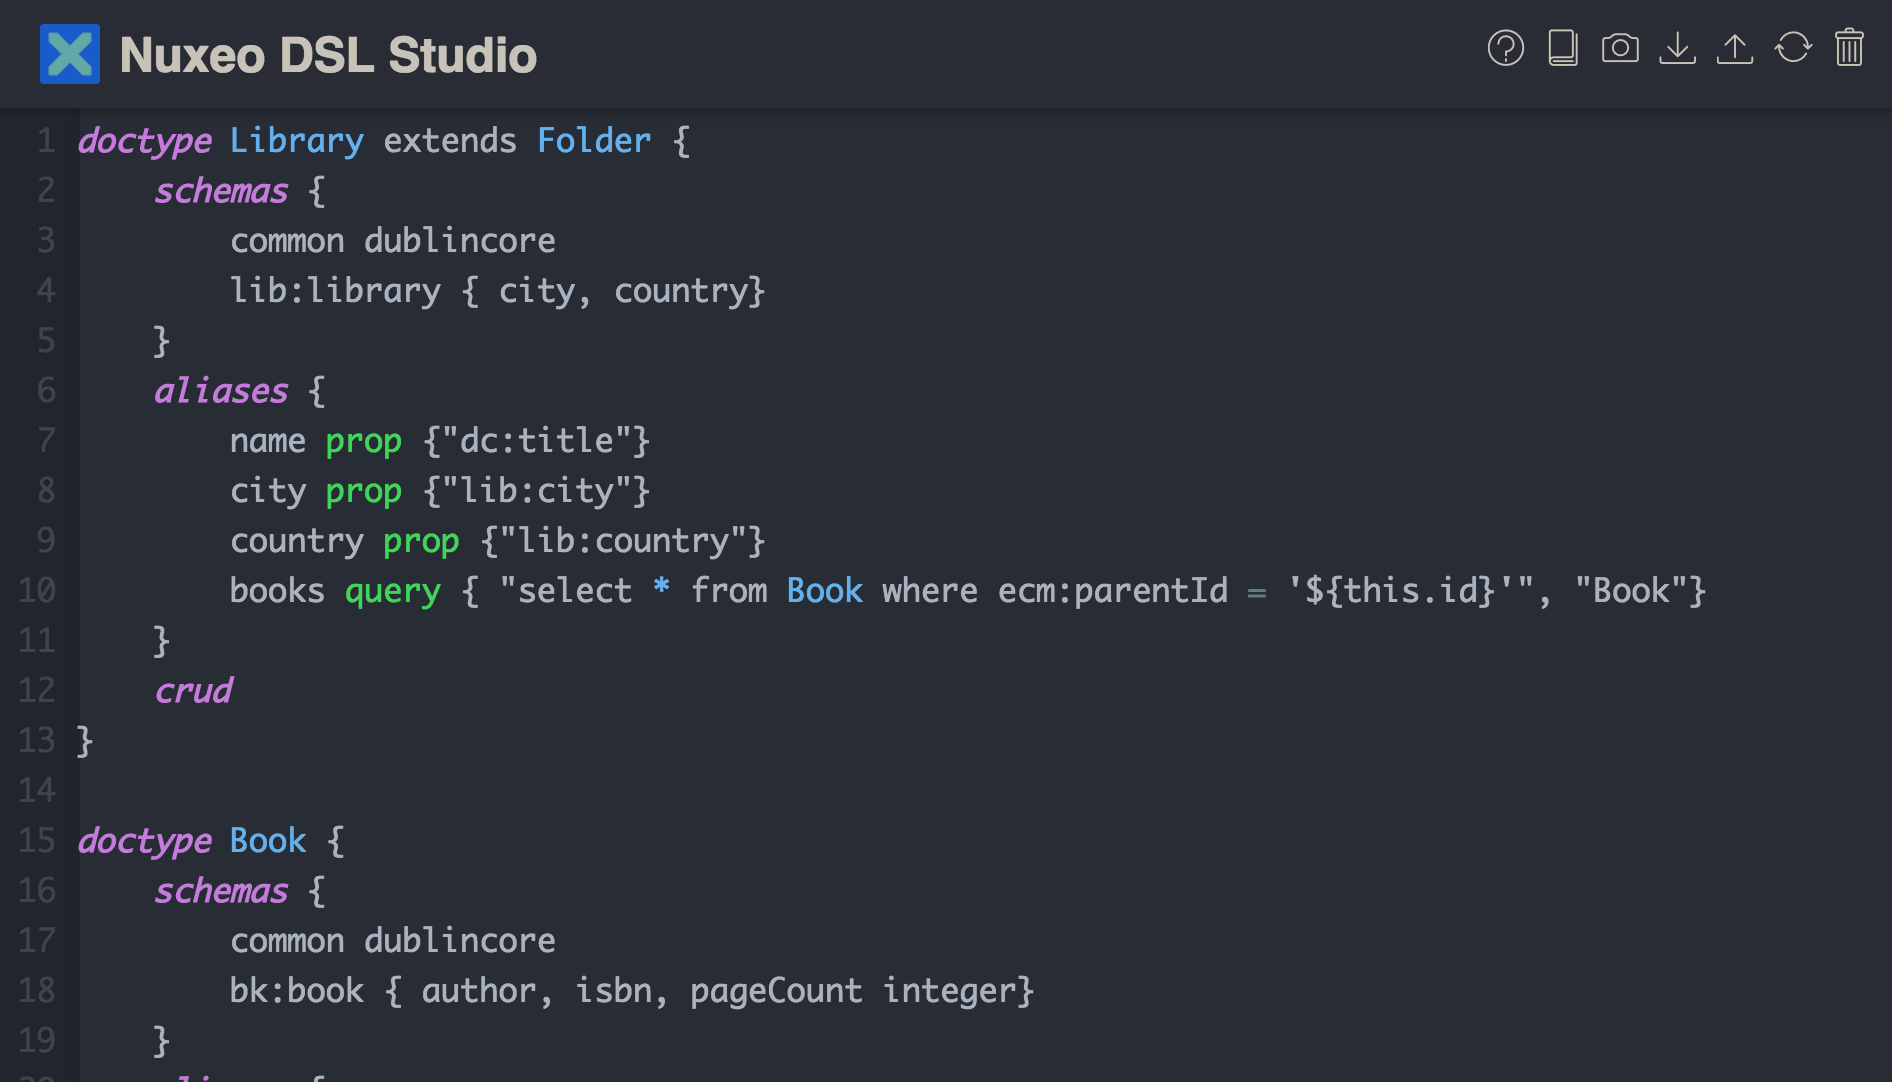
Task: Click the 'crud' keyword on line 12
Action: pos(193,691)
